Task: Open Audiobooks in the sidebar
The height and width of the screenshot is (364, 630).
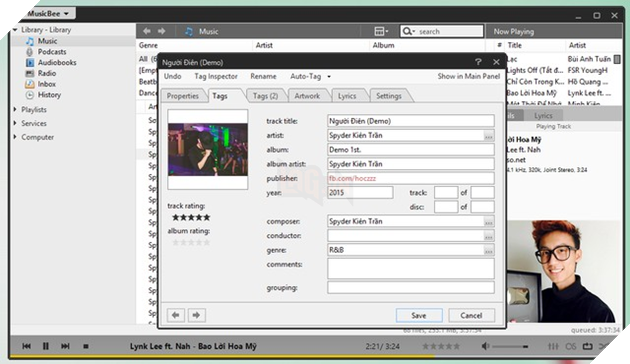Action: tap(57, 63)
